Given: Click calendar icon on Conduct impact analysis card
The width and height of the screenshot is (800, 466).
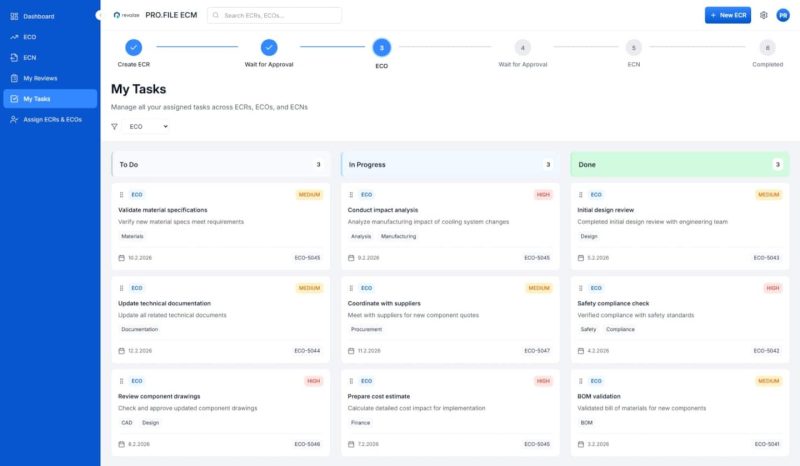Looking at the screenshot, I should tap(351, 258).
